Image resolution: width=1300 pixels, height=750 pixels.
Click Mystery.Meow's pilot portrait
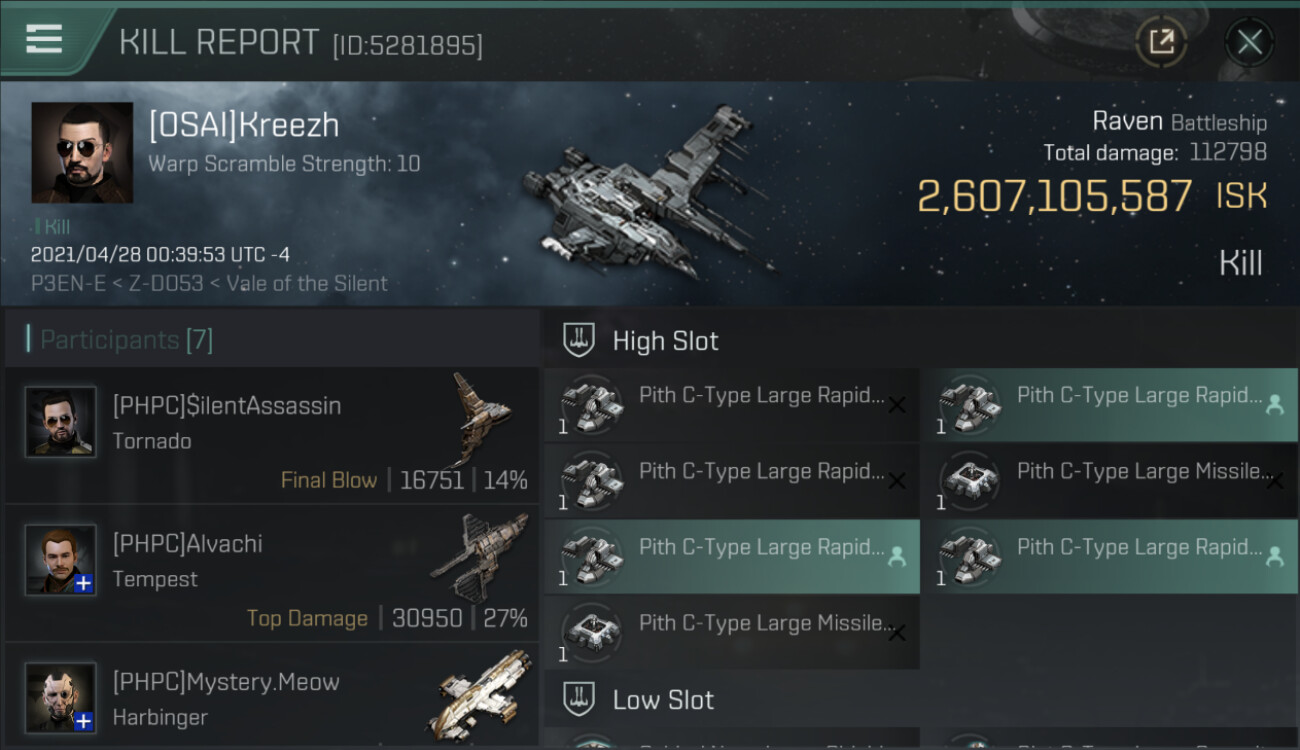coord(61,697)
